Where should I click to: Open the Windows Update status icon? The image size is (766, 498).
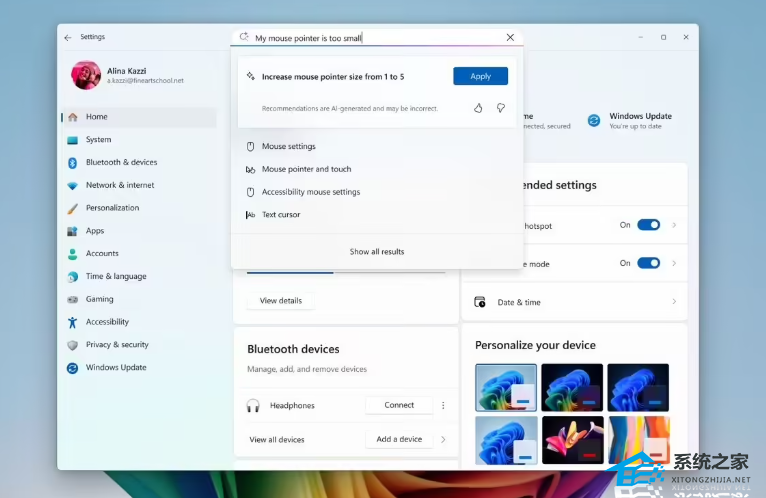coord(594,120)
